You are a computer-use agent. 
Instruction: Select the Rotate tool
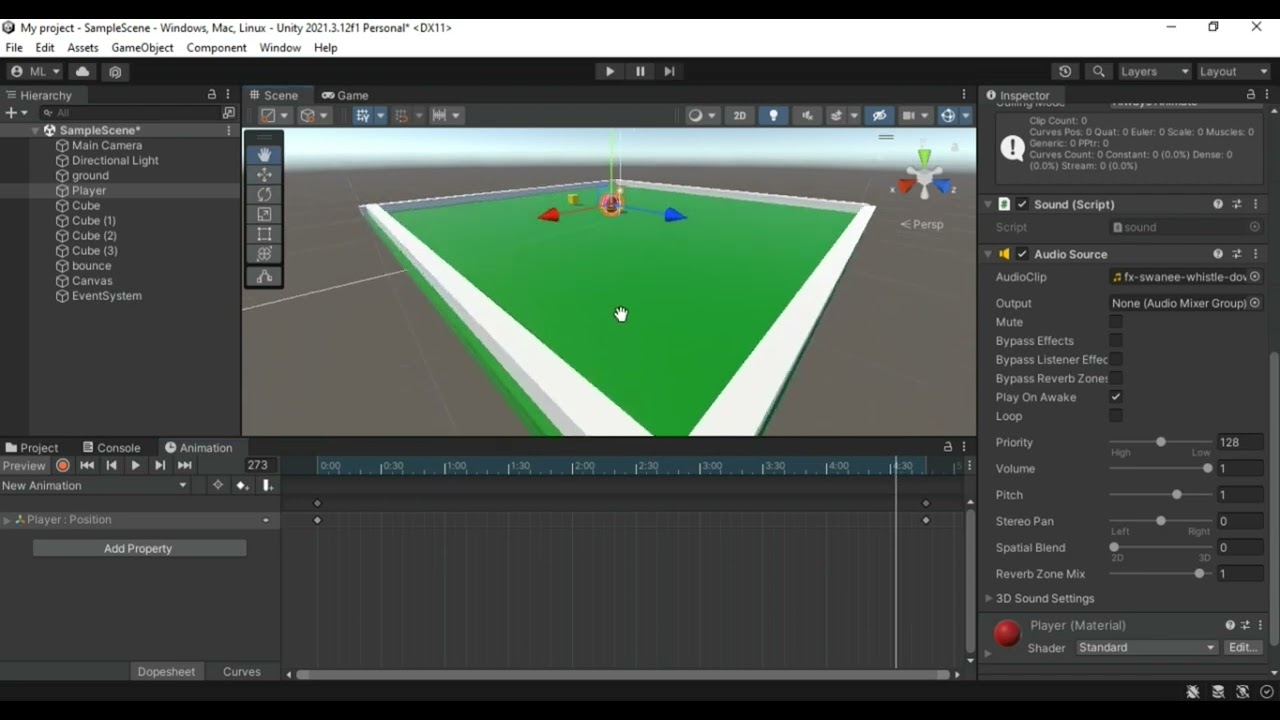pos(264,195)
